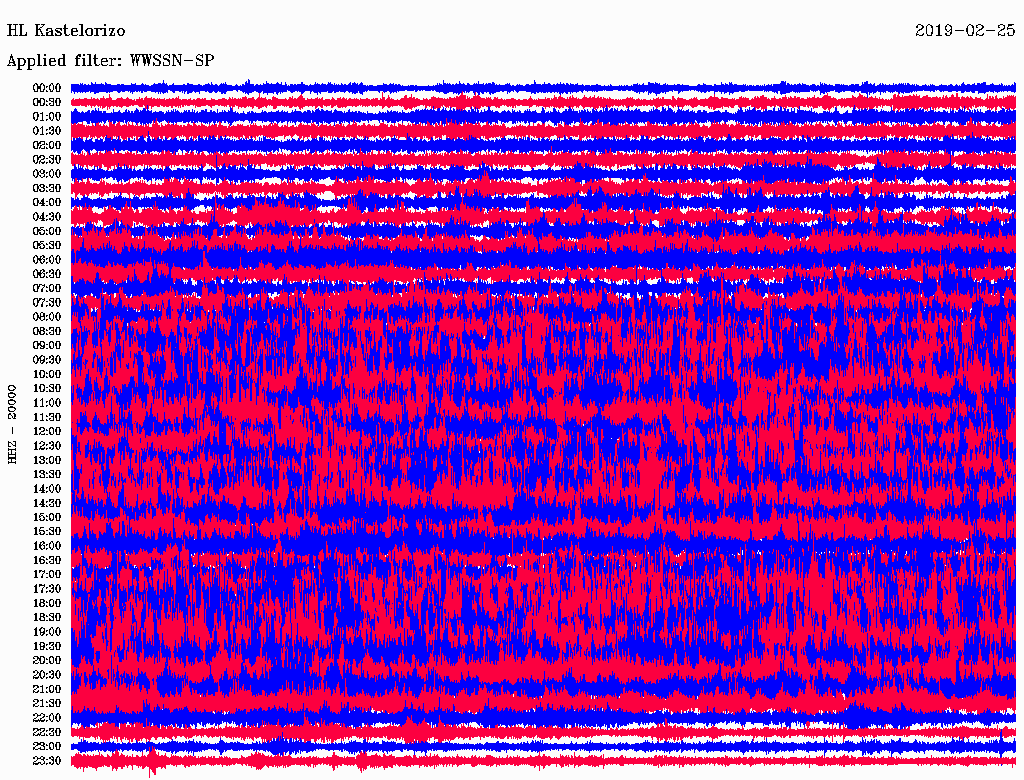Viewport: 1024px width, 780px height.
Task: Select the 14:30 time label
Action: [x=47, y=503]
